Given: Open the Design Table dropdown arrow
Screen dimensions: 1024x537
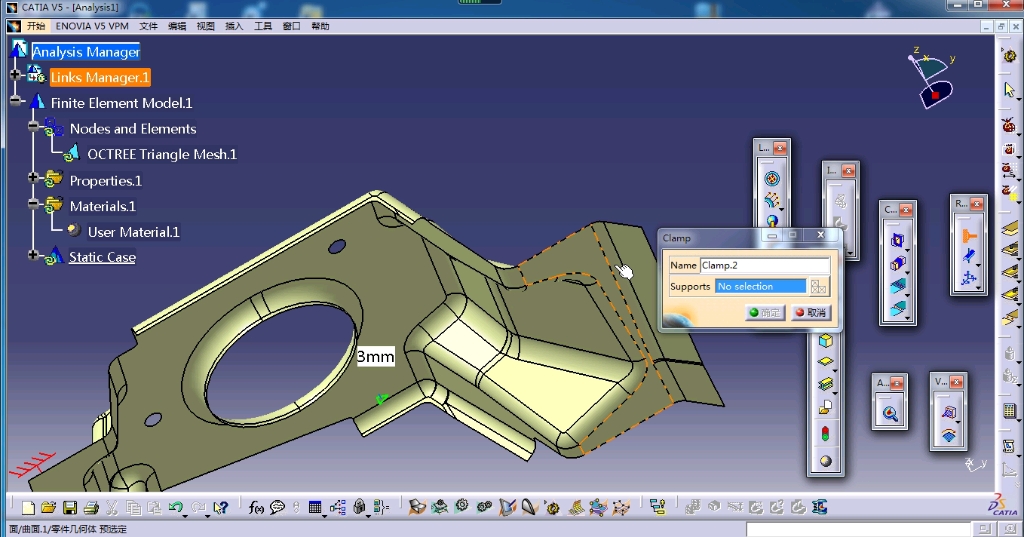Looking at the screenshot, I should pos(325,515).
